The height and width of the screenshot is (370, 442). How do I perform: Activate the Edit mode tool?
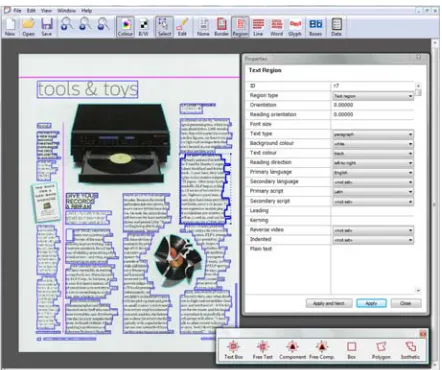[x=182, y=27]
